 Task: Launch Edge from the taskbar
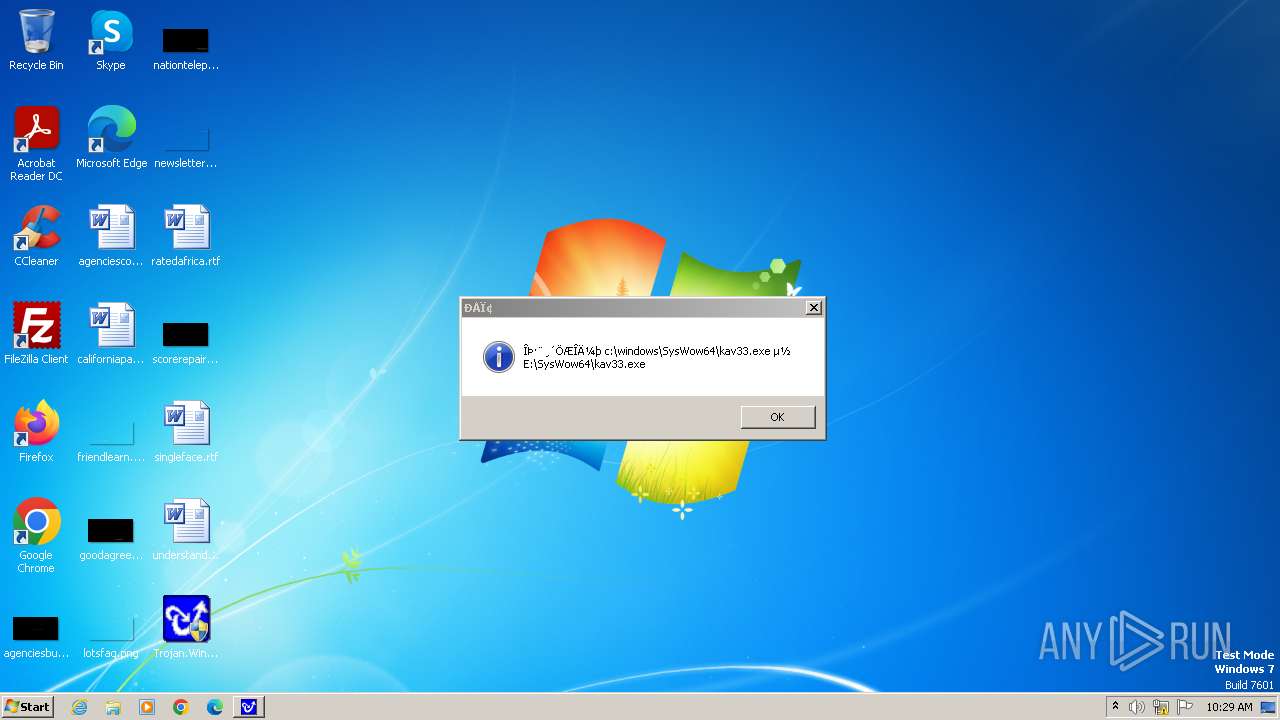pos(215,707)
